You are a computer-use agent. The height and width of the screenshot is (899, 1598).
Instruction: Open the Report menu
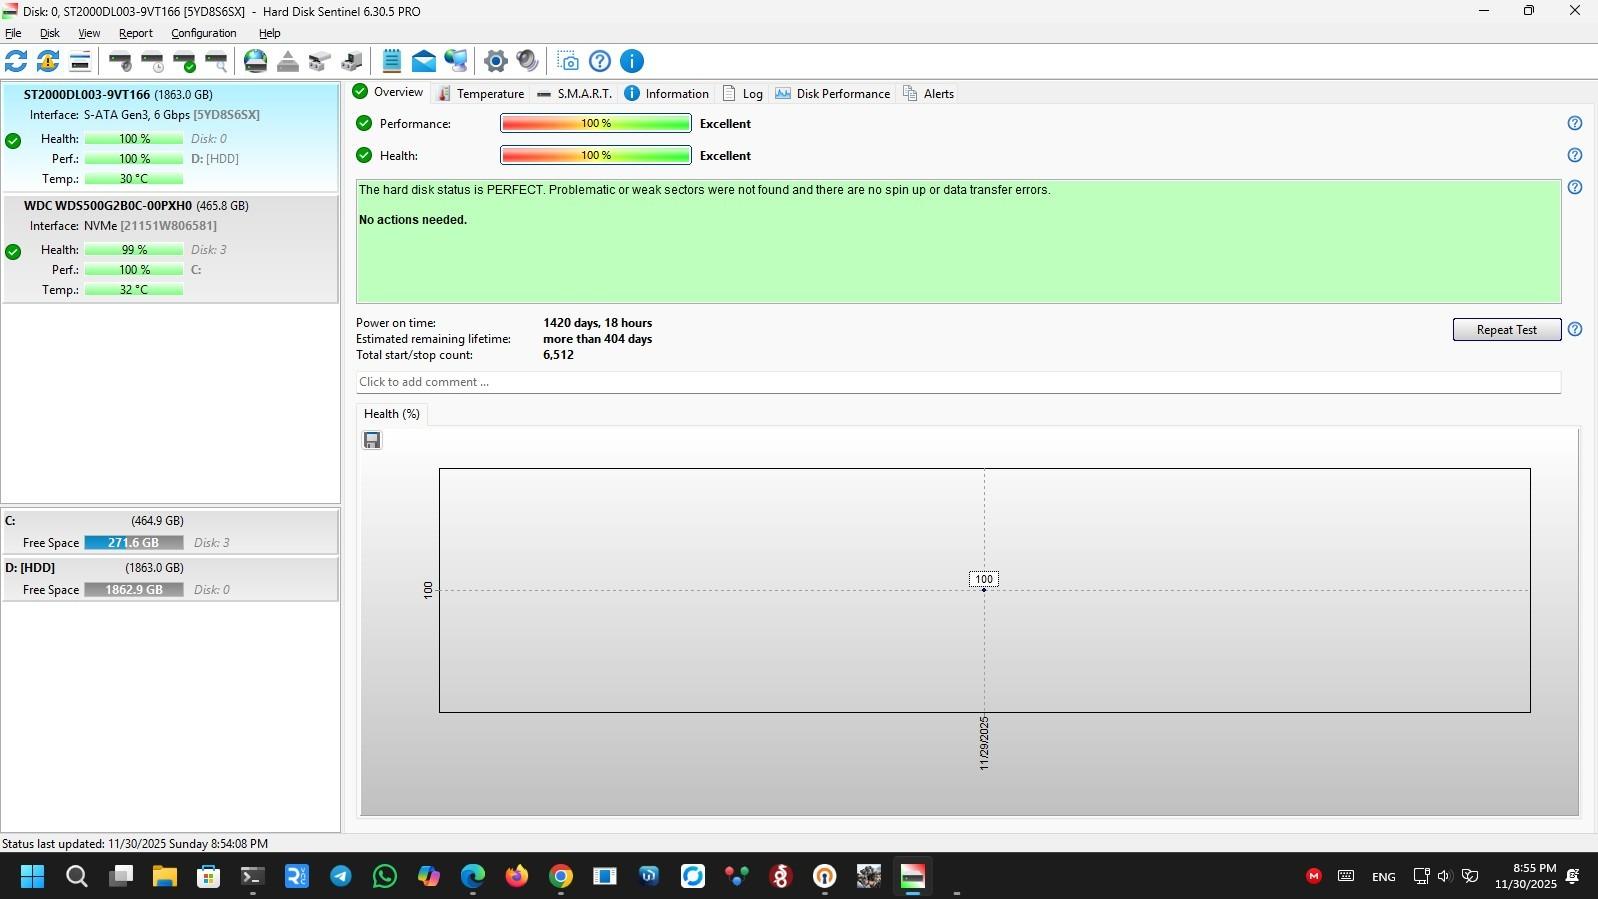tap(135, 33)
